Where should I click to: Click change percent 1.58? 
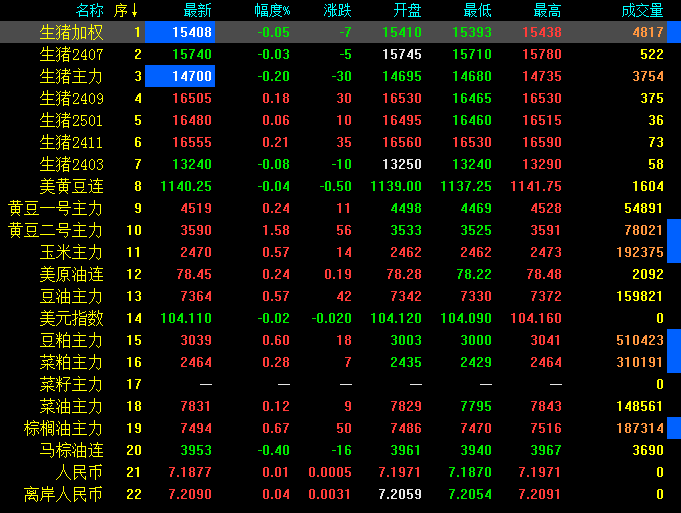[x=276, y=230]
